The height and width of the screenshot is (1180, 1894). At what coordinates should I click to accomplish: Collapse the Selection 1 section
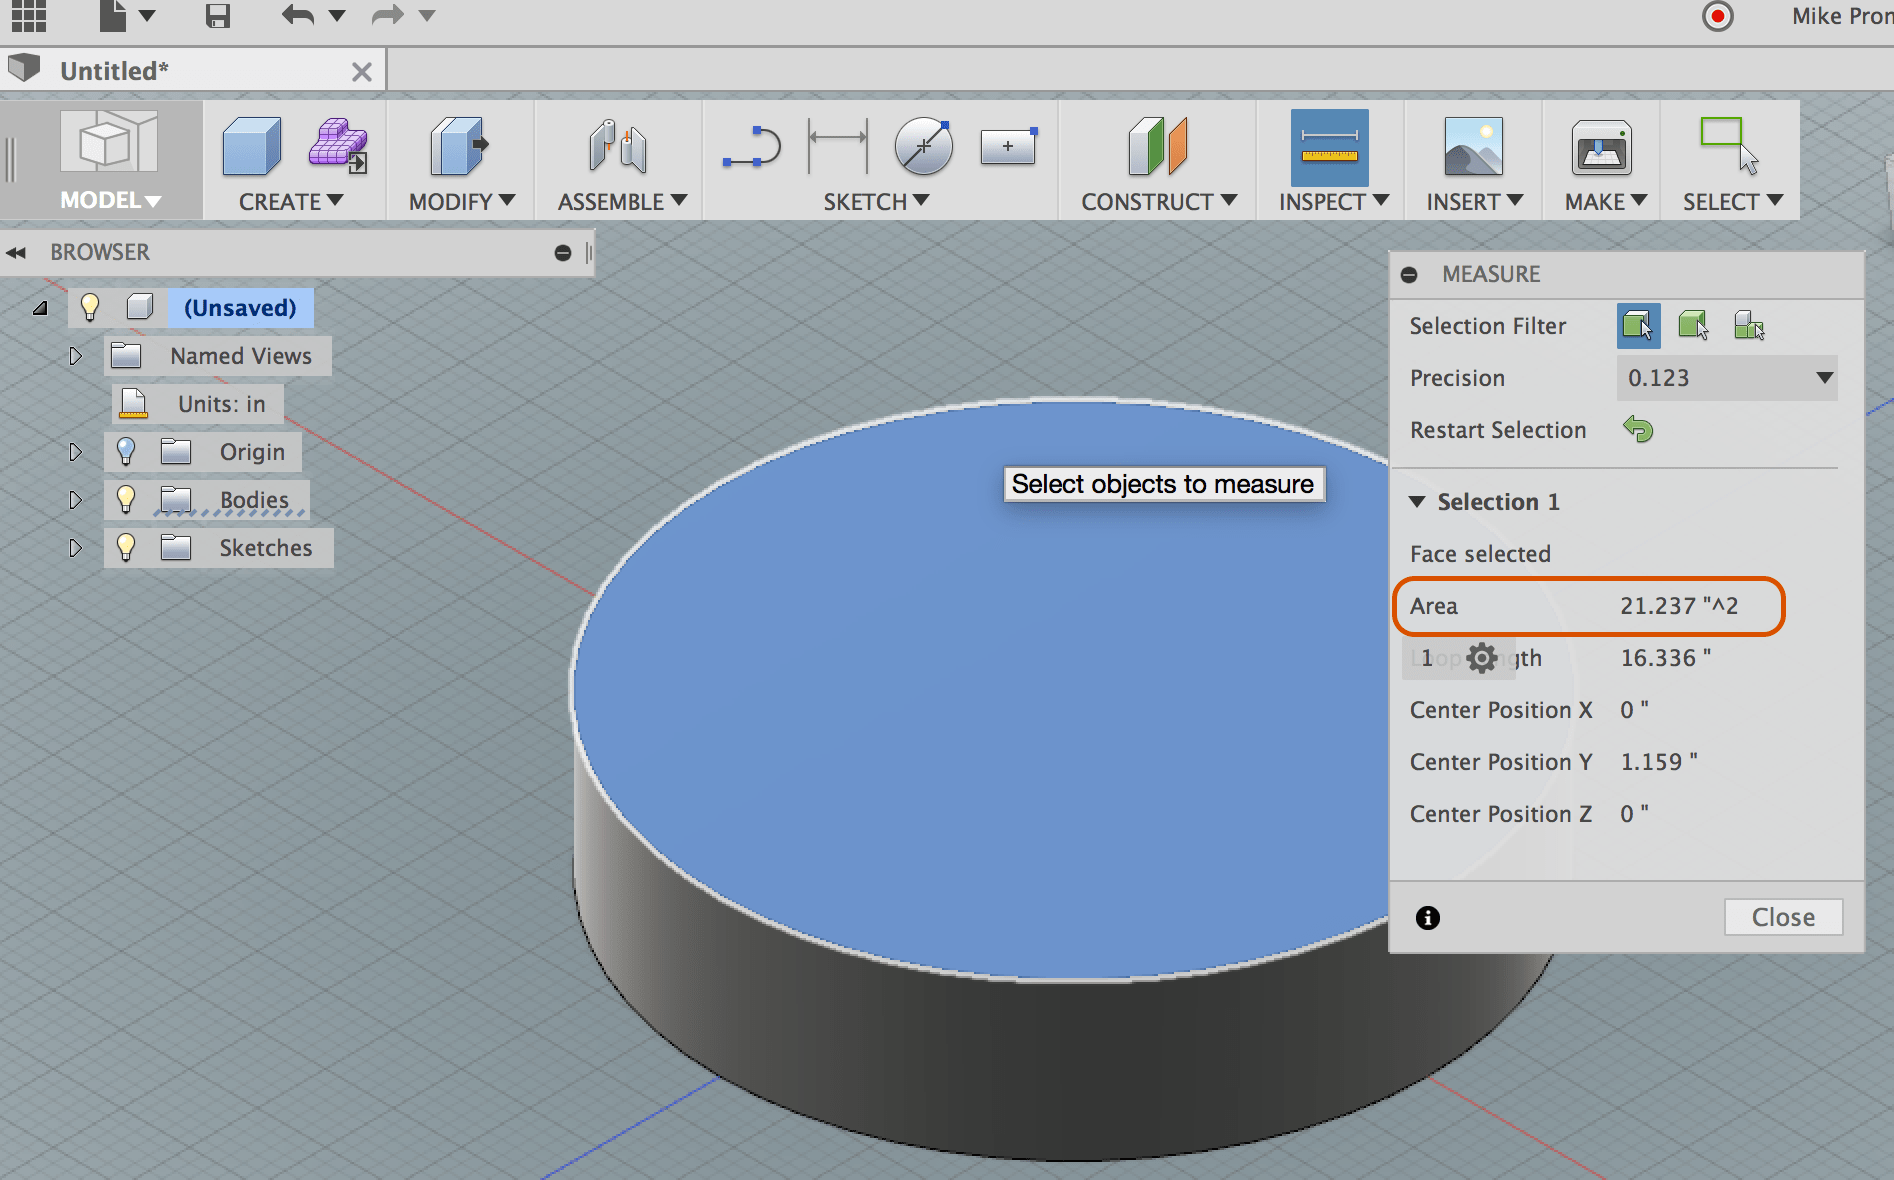1417,502
